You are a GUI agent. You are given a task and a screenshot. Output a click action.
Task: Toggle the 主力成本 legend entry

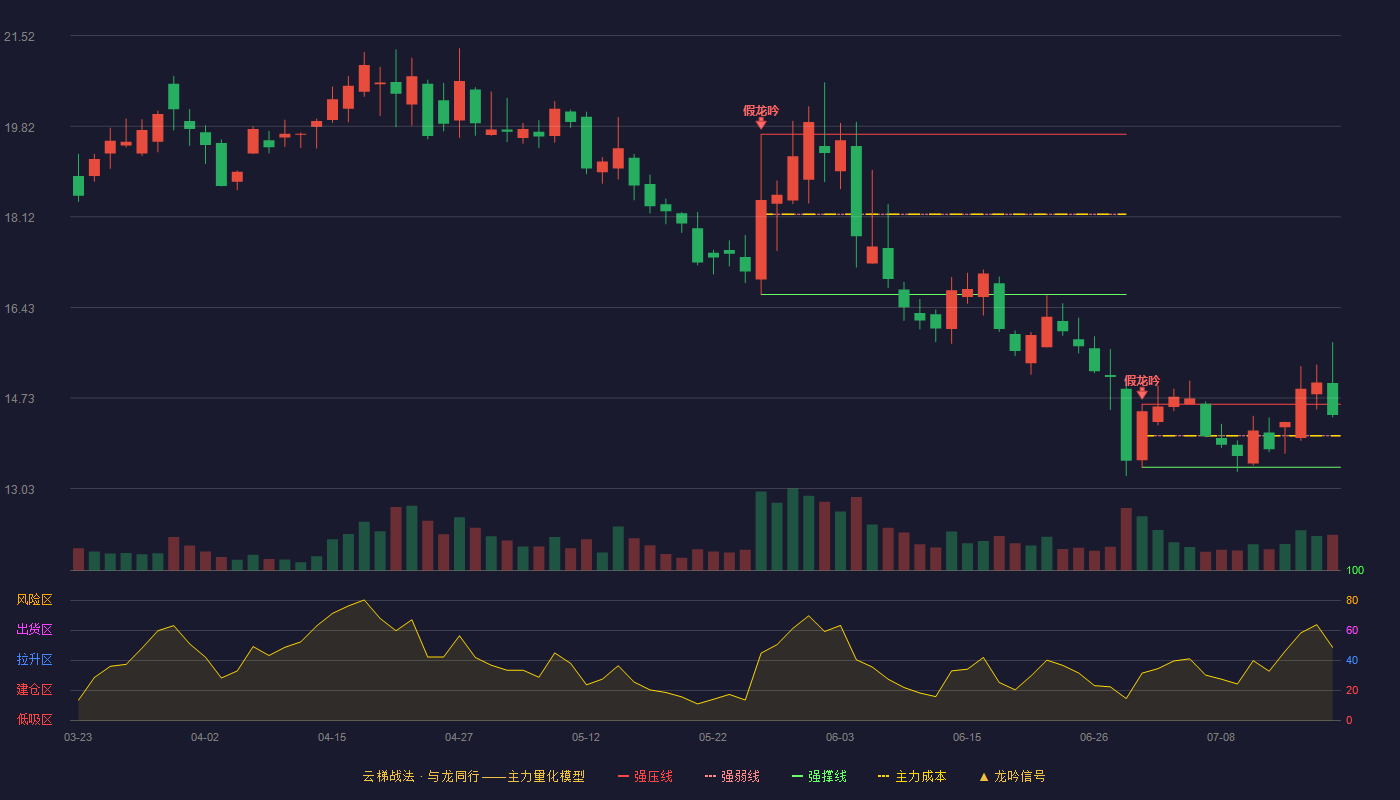(912, 776)
